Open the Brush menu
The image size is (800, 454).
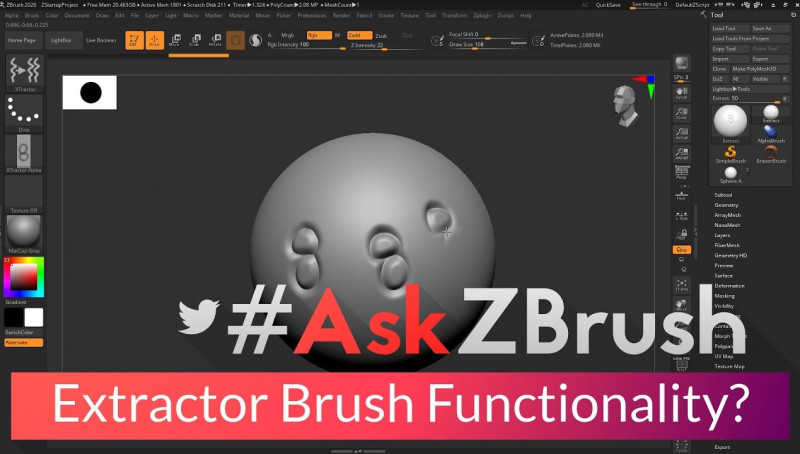click(32, 16)
